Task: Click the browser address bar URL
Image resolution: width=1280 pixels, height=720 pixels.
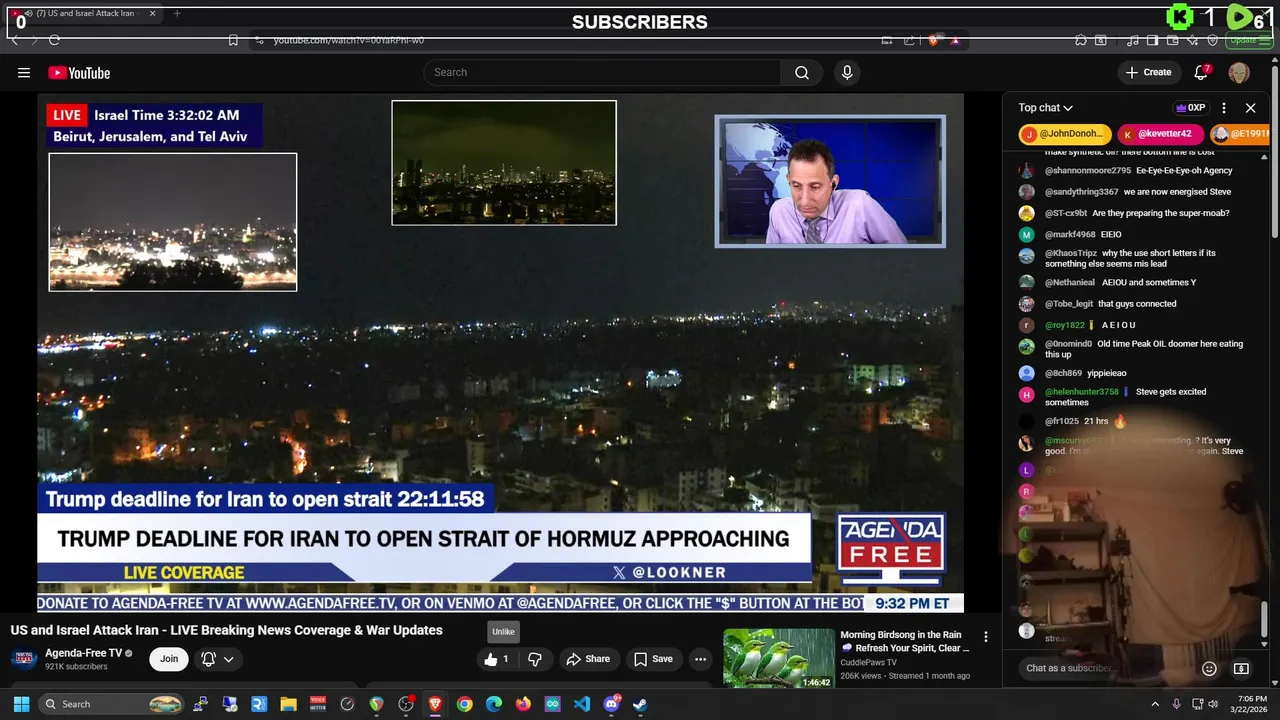Action: [349, 40]
